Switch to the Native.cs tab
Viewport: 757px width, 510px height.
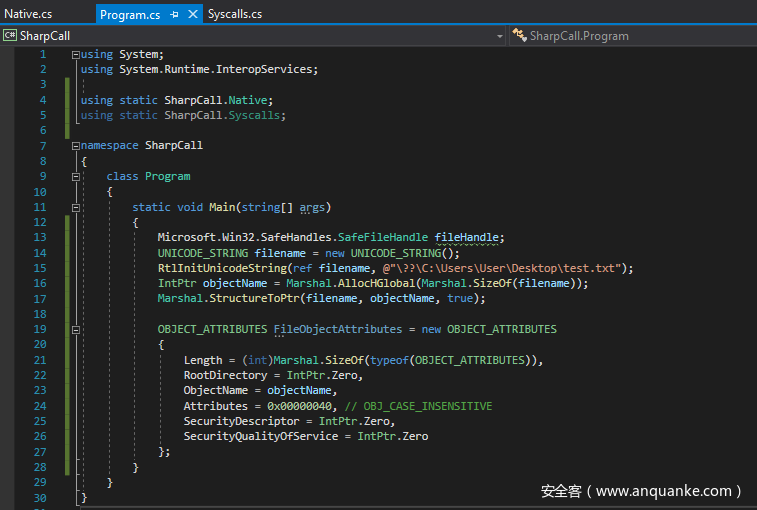coord(28,14)
